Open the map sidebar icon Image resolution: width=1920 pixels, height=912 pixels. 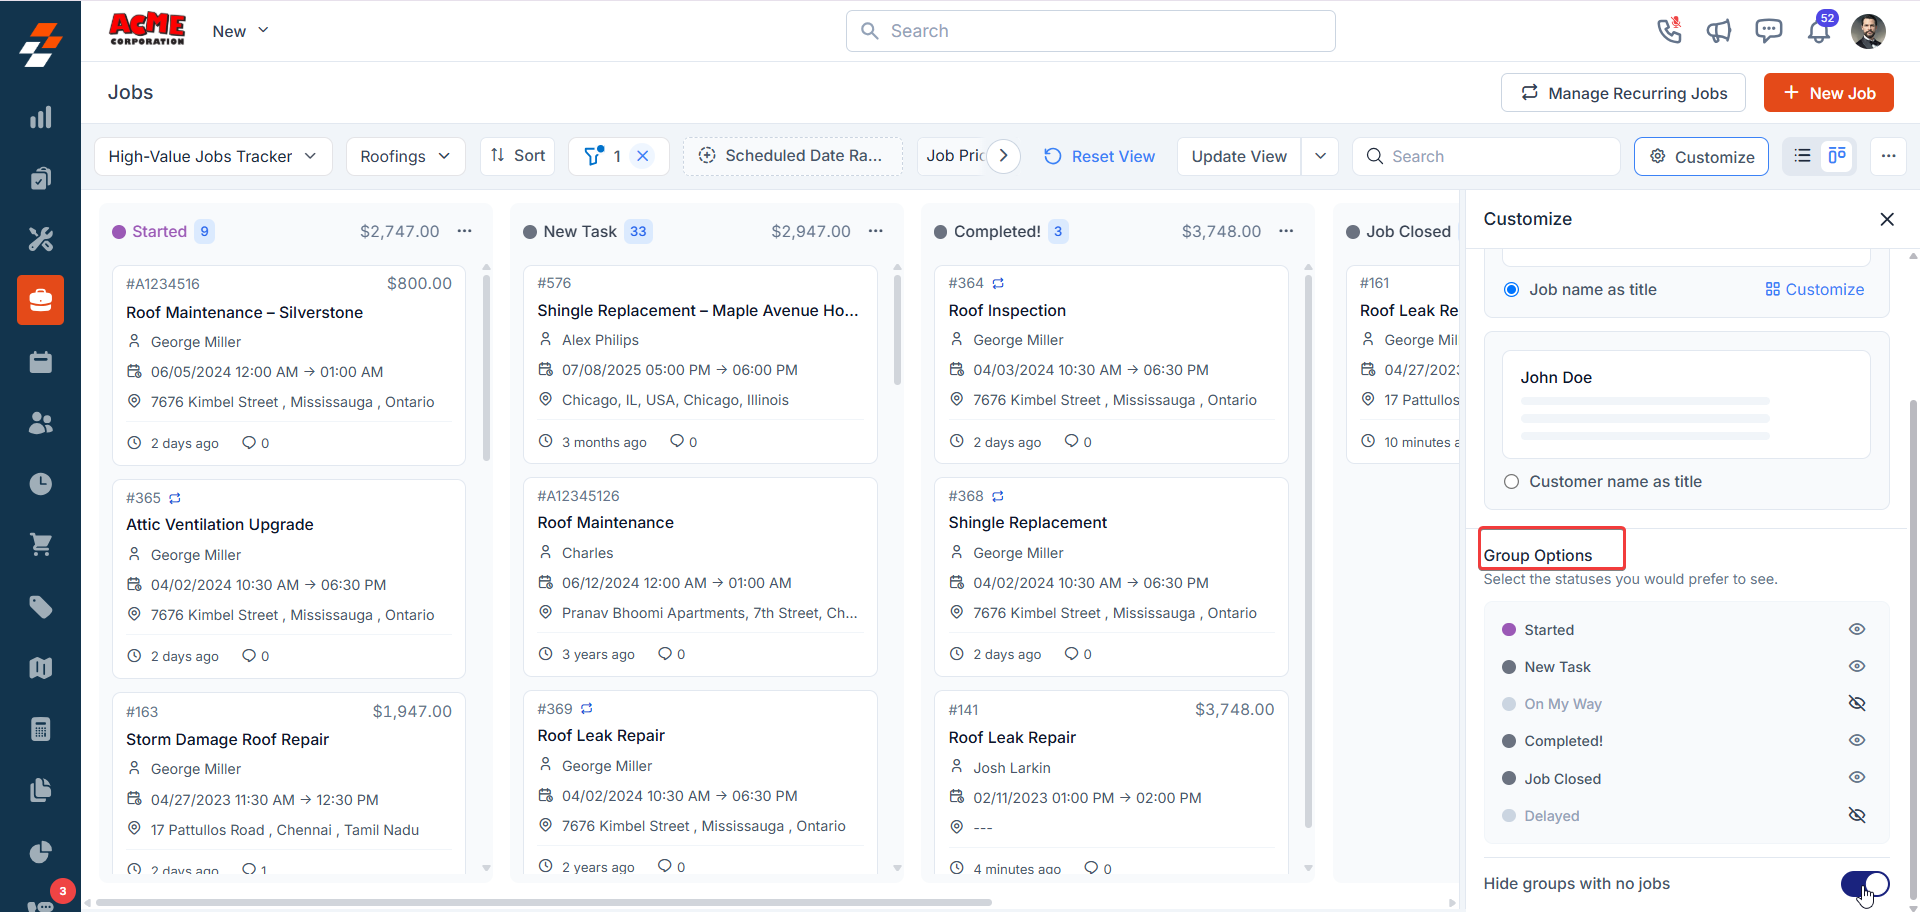coord(40,668)
